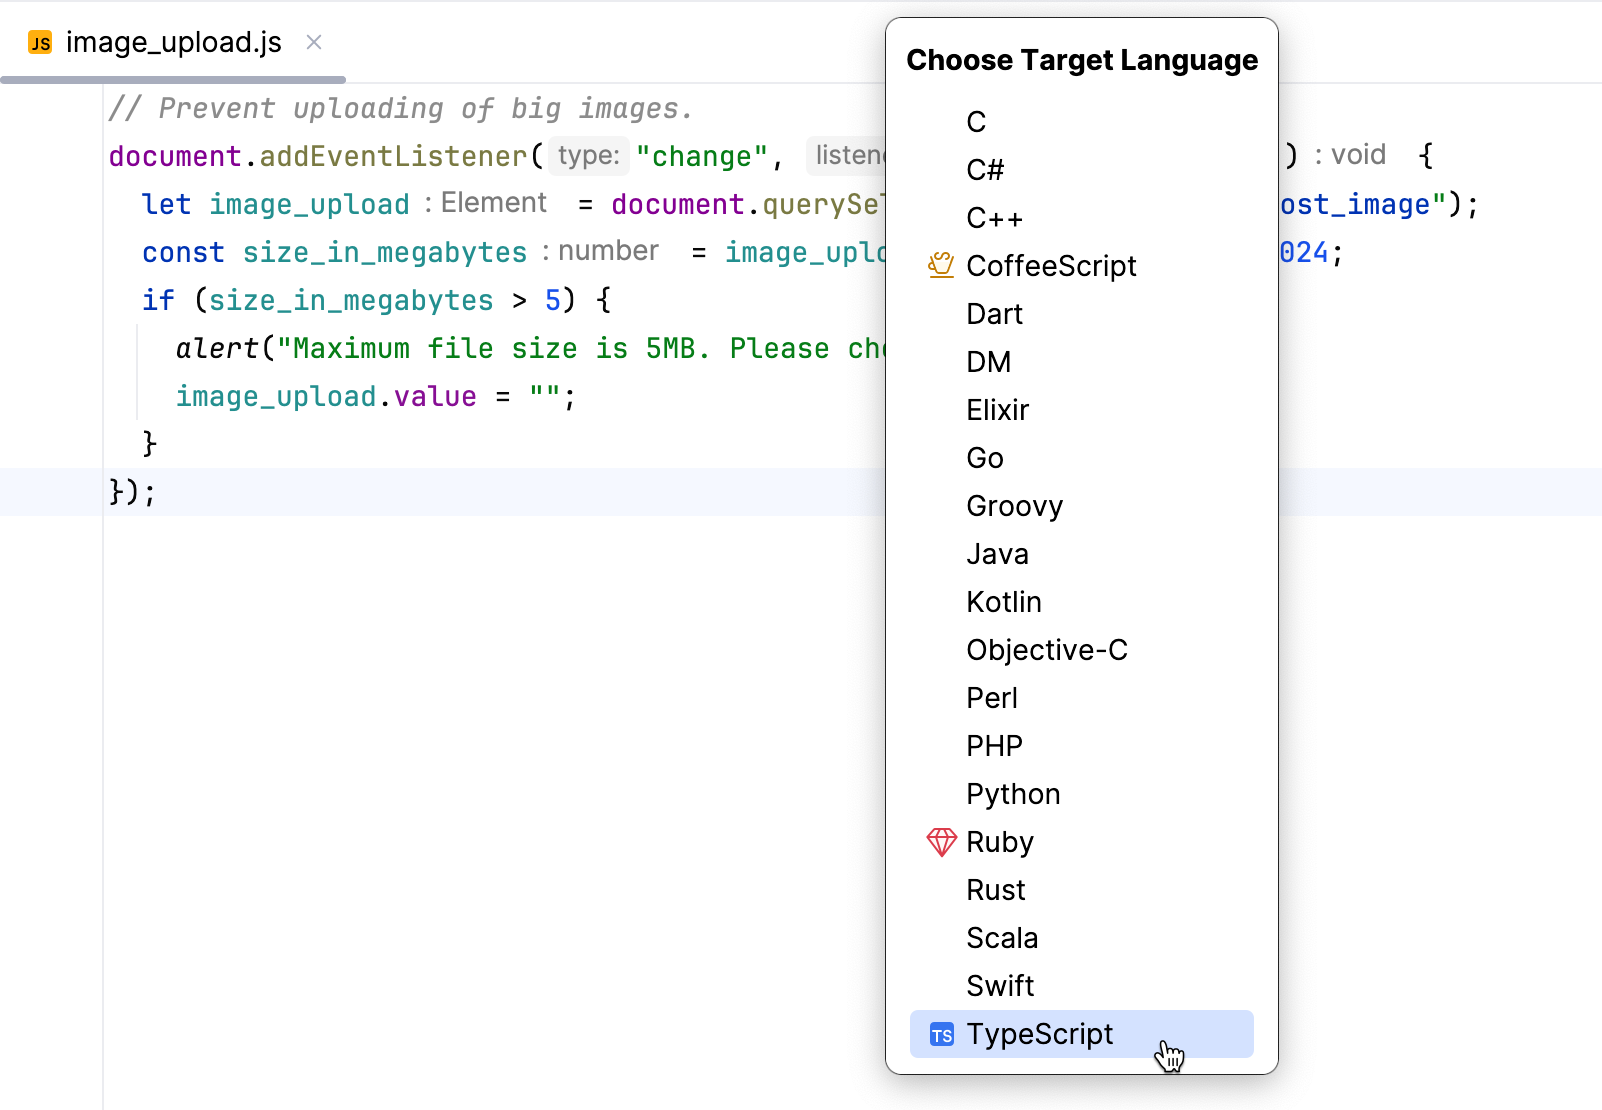Pick Perl as target language
Screen dimensions: 1602x1110
(1081, 698)
